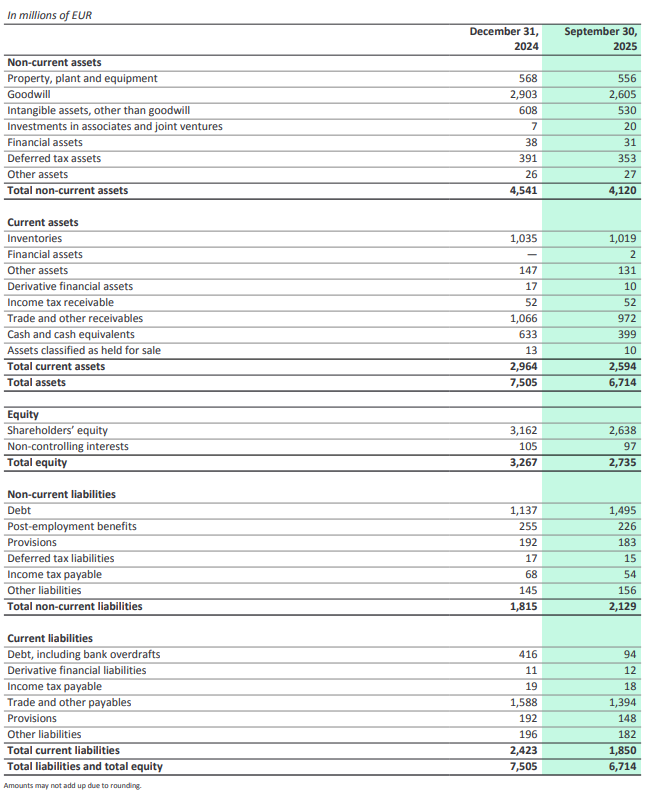Click the "Equity" section heading
This screenshot has width=647, height=804.
22,414
